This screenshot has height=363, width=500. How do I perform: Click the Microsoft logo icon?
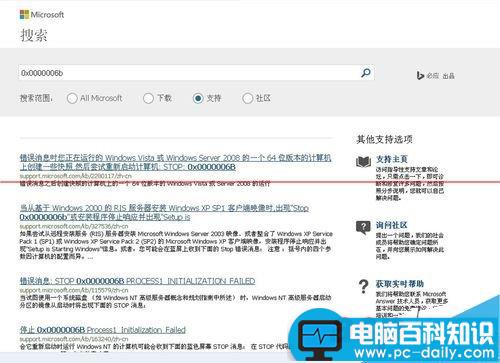[24, 15]
